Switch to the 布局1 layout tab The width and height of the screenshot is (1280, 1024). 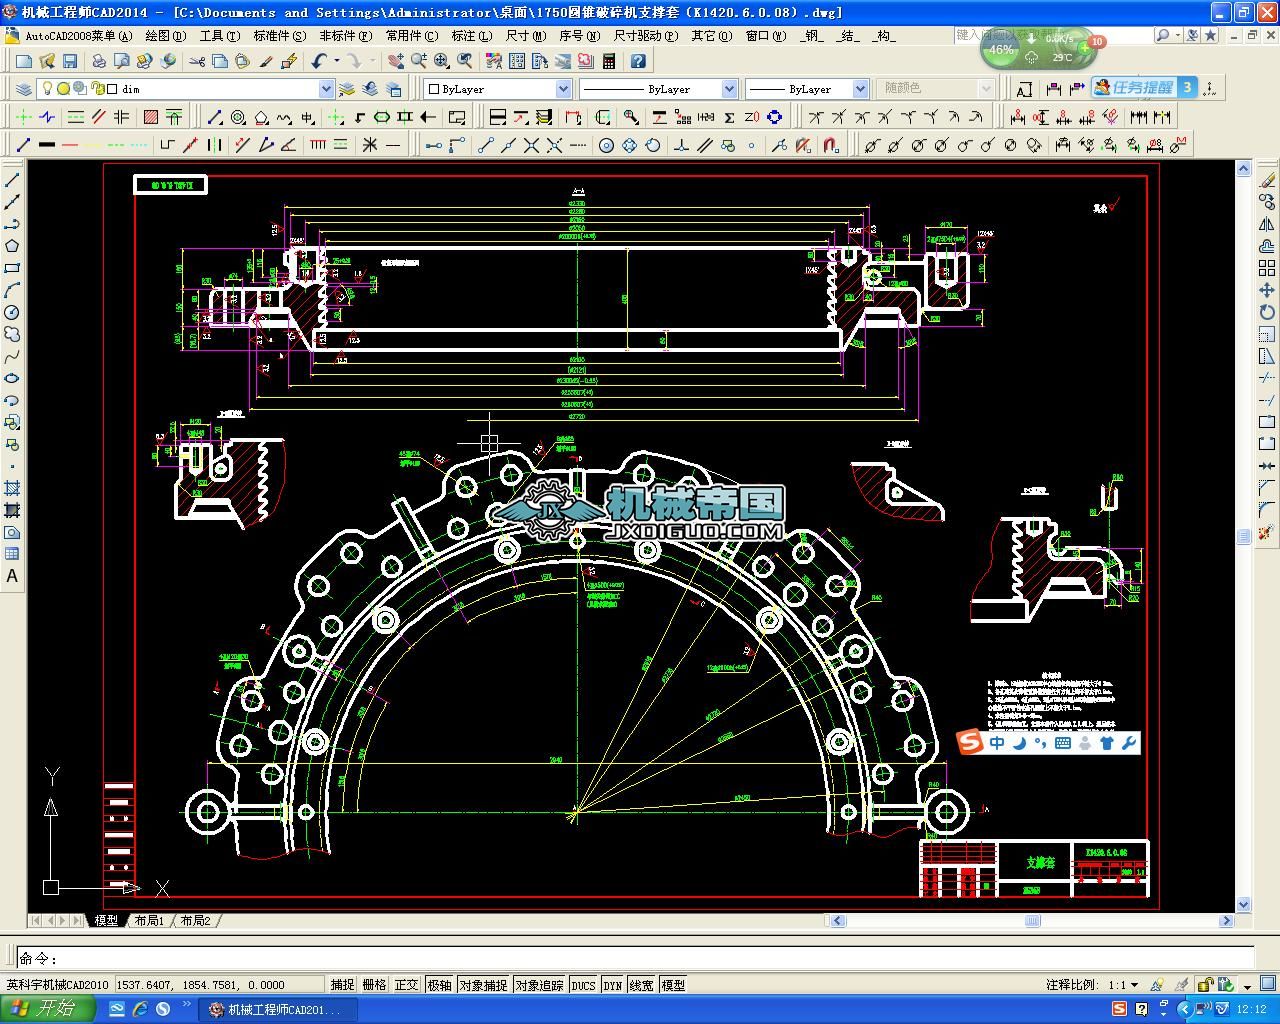149,921
